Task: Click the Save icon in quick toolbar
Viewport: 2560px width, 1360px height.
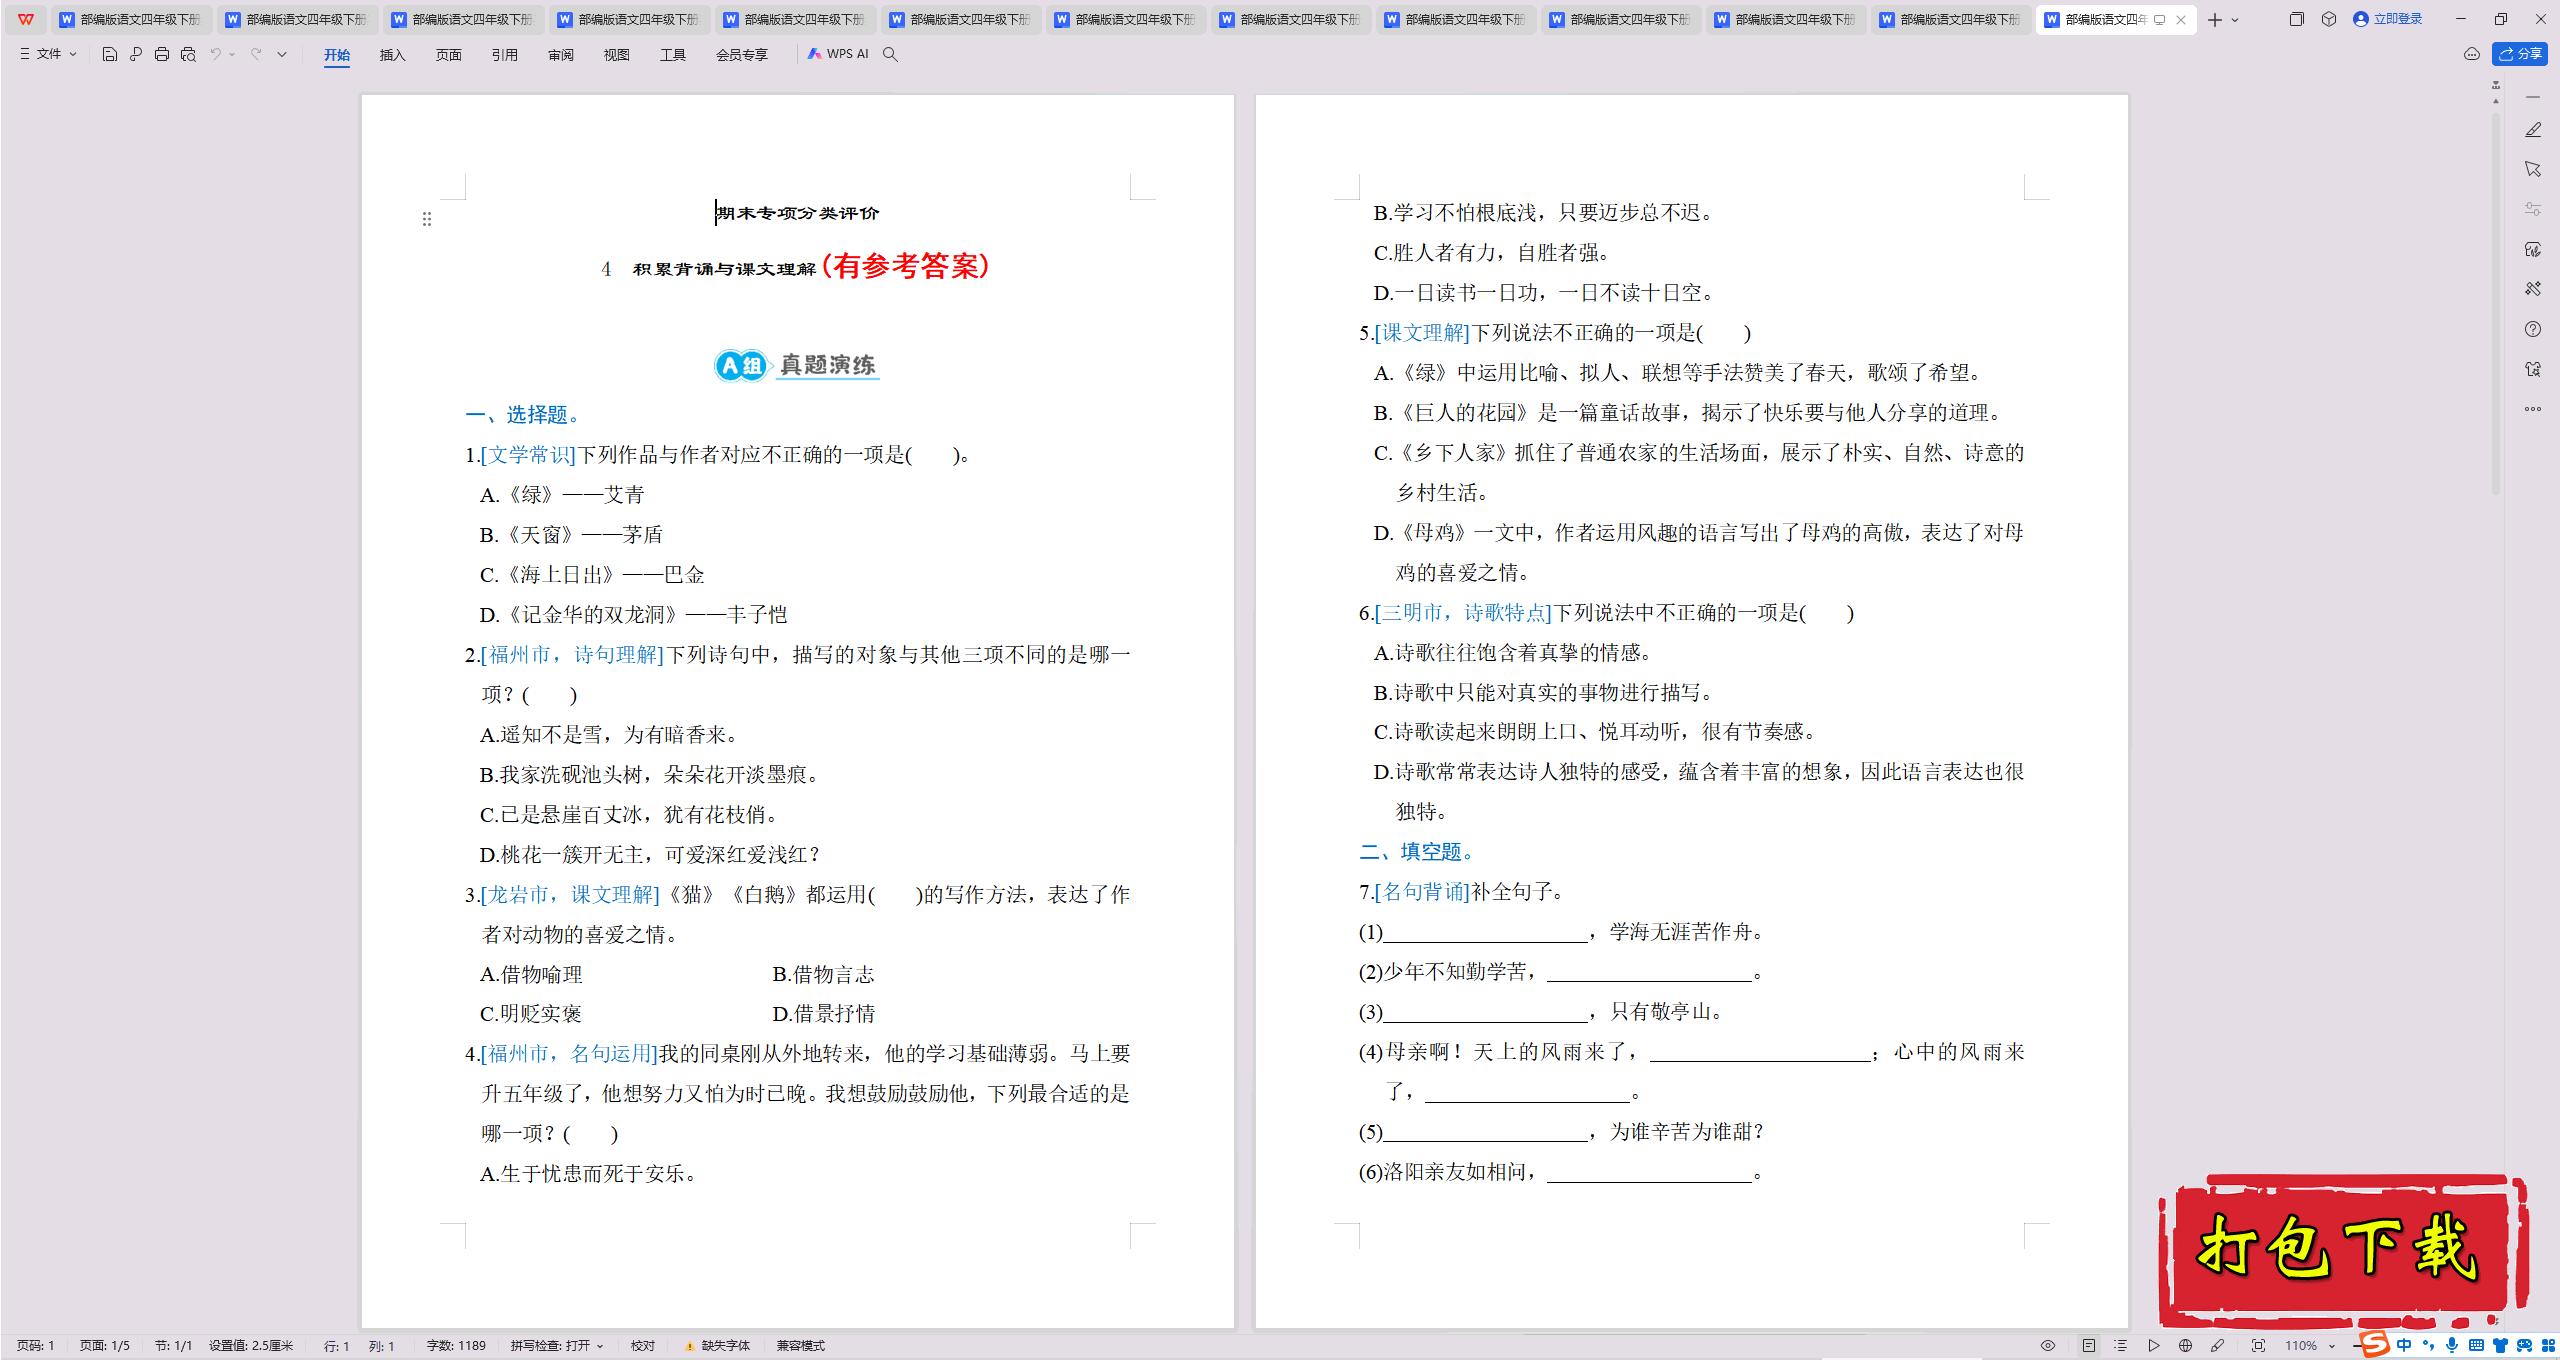Action: (x=110, y=54)
